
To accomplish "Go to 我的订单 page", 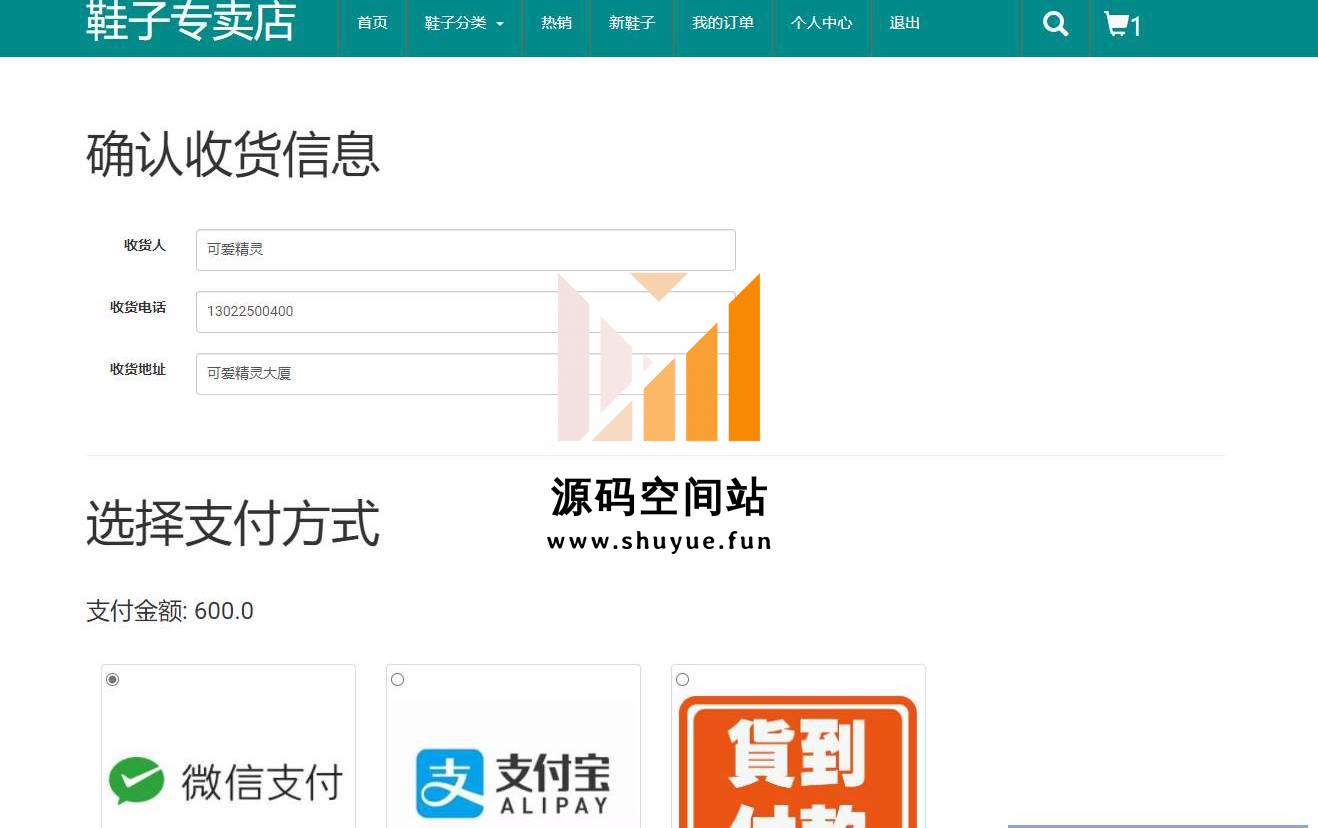I will 723,23.
